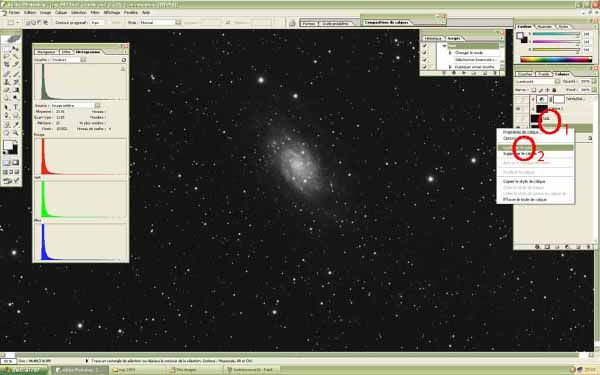Open the Source dropdown in Histogramme panel
This screenshot has height=375, width=600.
[x=75, y=105]
